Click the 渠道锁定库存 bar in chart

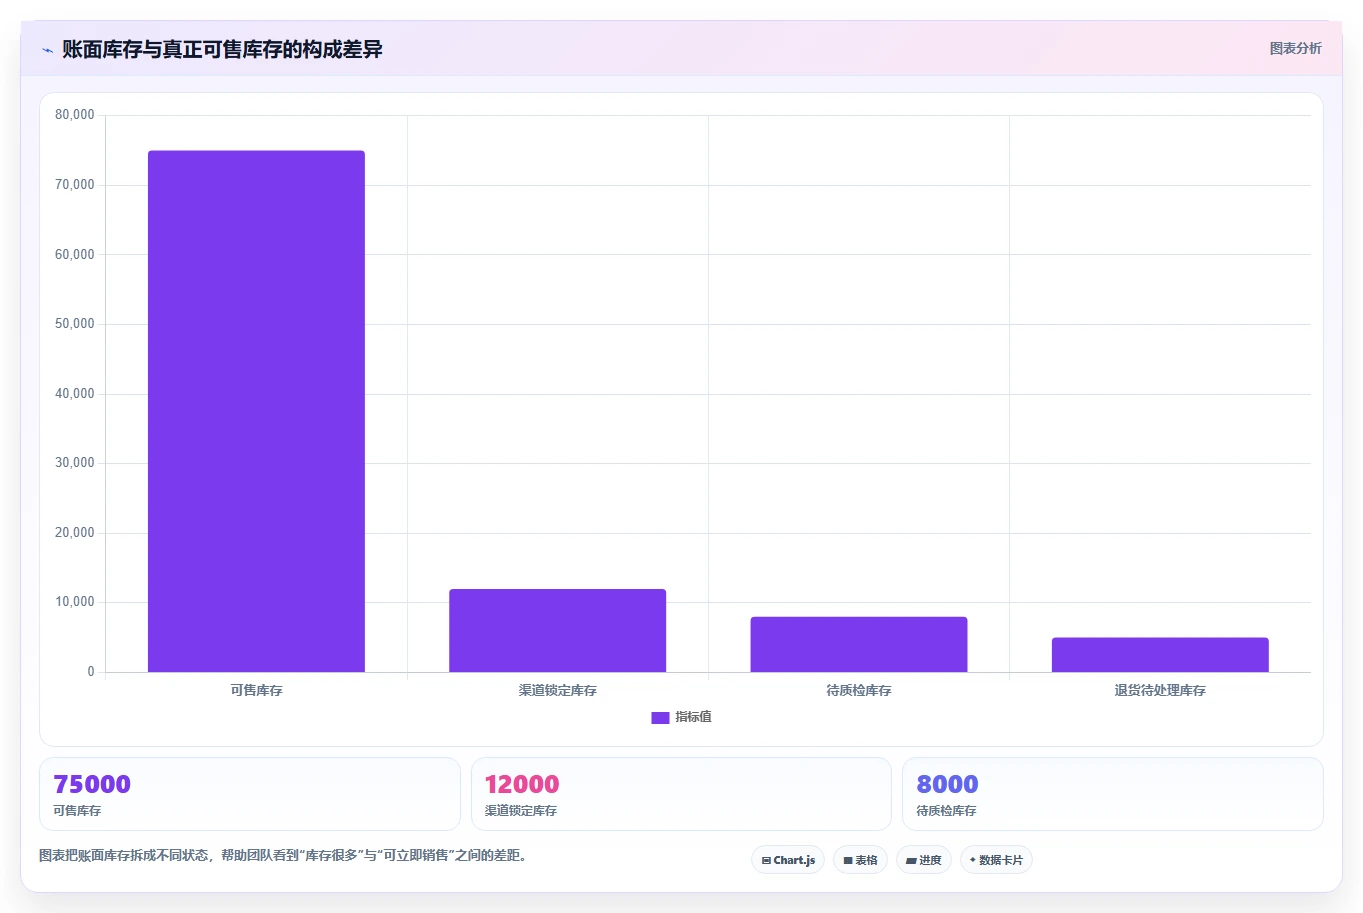coord(557,630)
